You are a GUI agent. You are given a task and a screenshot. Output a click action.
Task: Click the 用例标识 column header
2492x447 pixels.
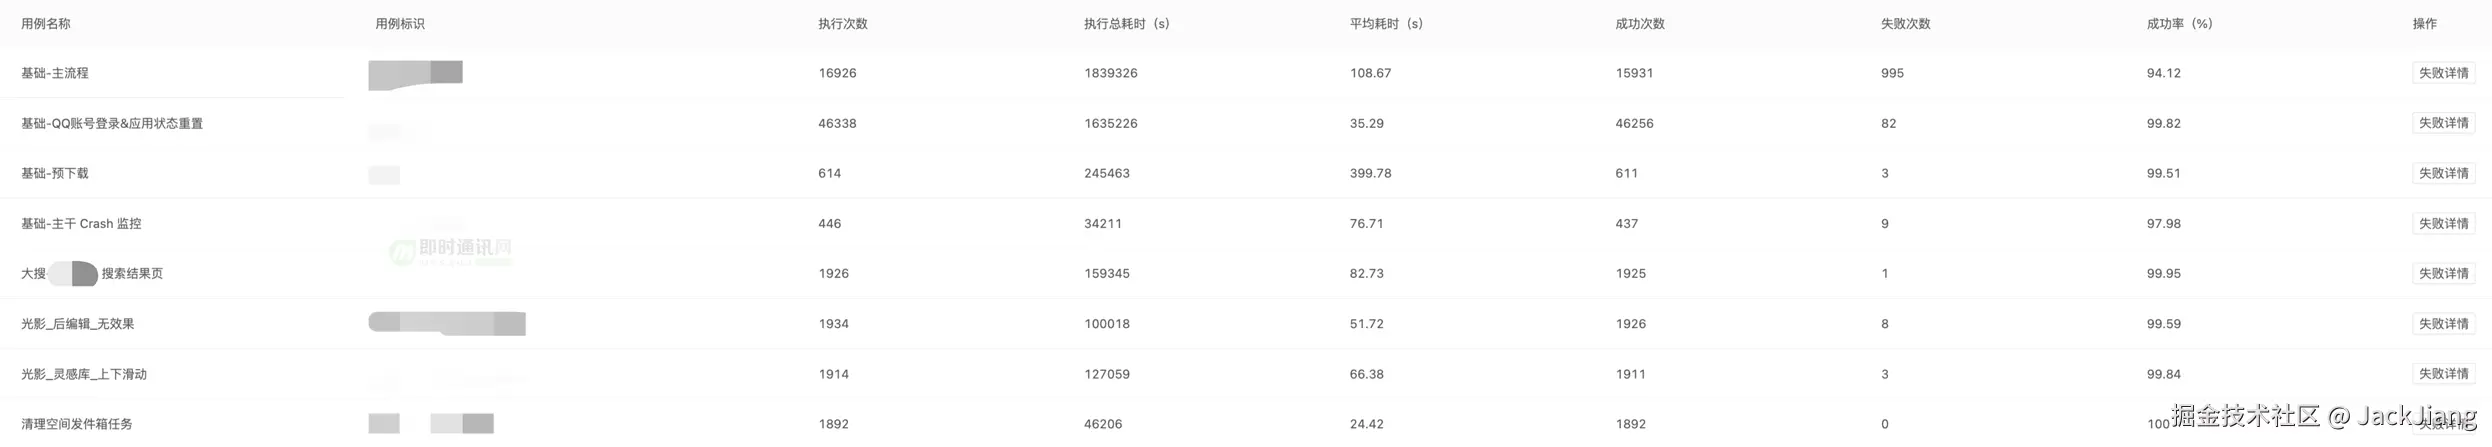point(400,23)
